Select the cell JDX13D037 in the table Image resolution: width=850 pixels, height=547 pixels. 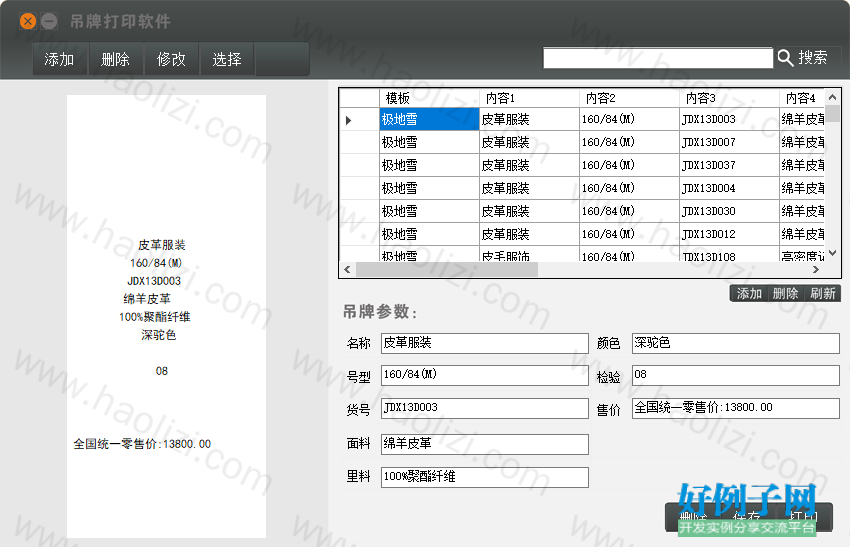coord(729,165)
